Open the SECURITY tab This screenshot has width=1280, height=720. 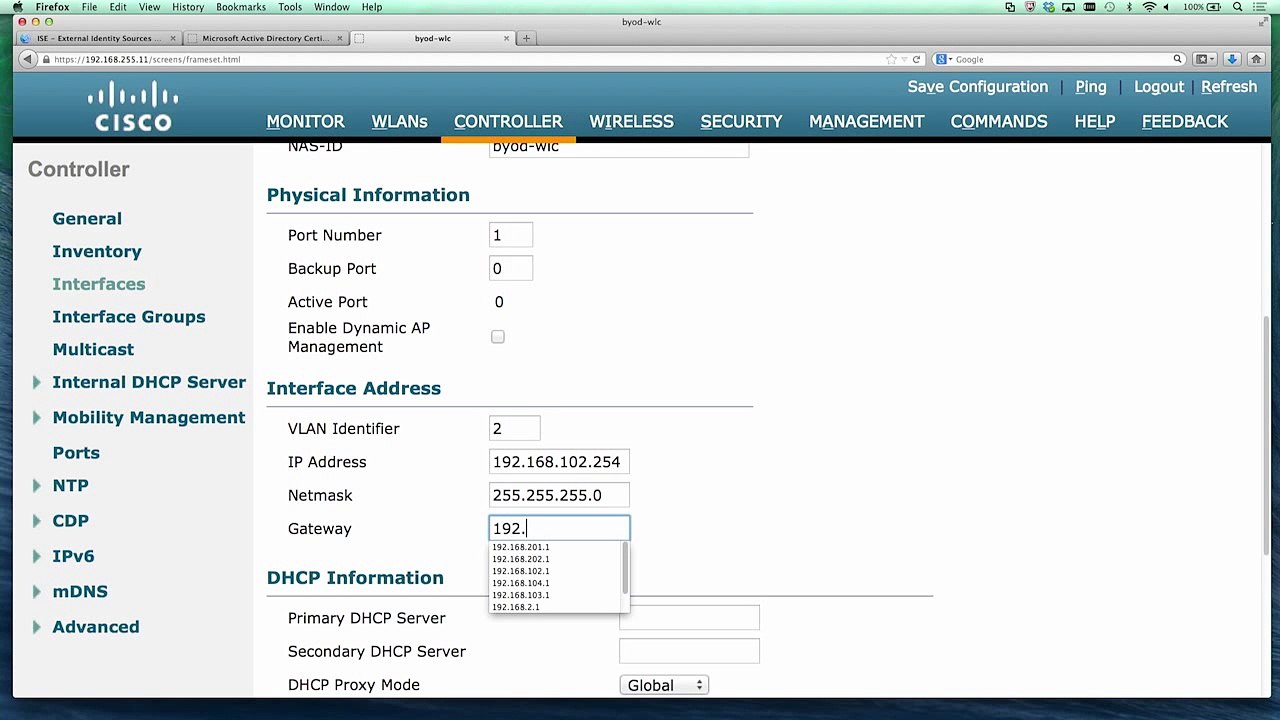pyautogui.click(x=741, y=121)
